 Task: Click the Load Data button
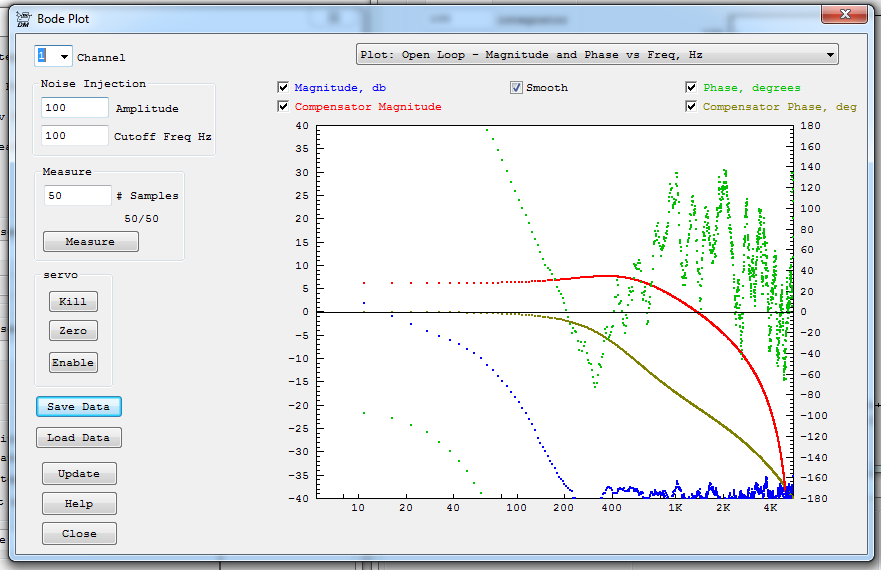tap(79, 438)
